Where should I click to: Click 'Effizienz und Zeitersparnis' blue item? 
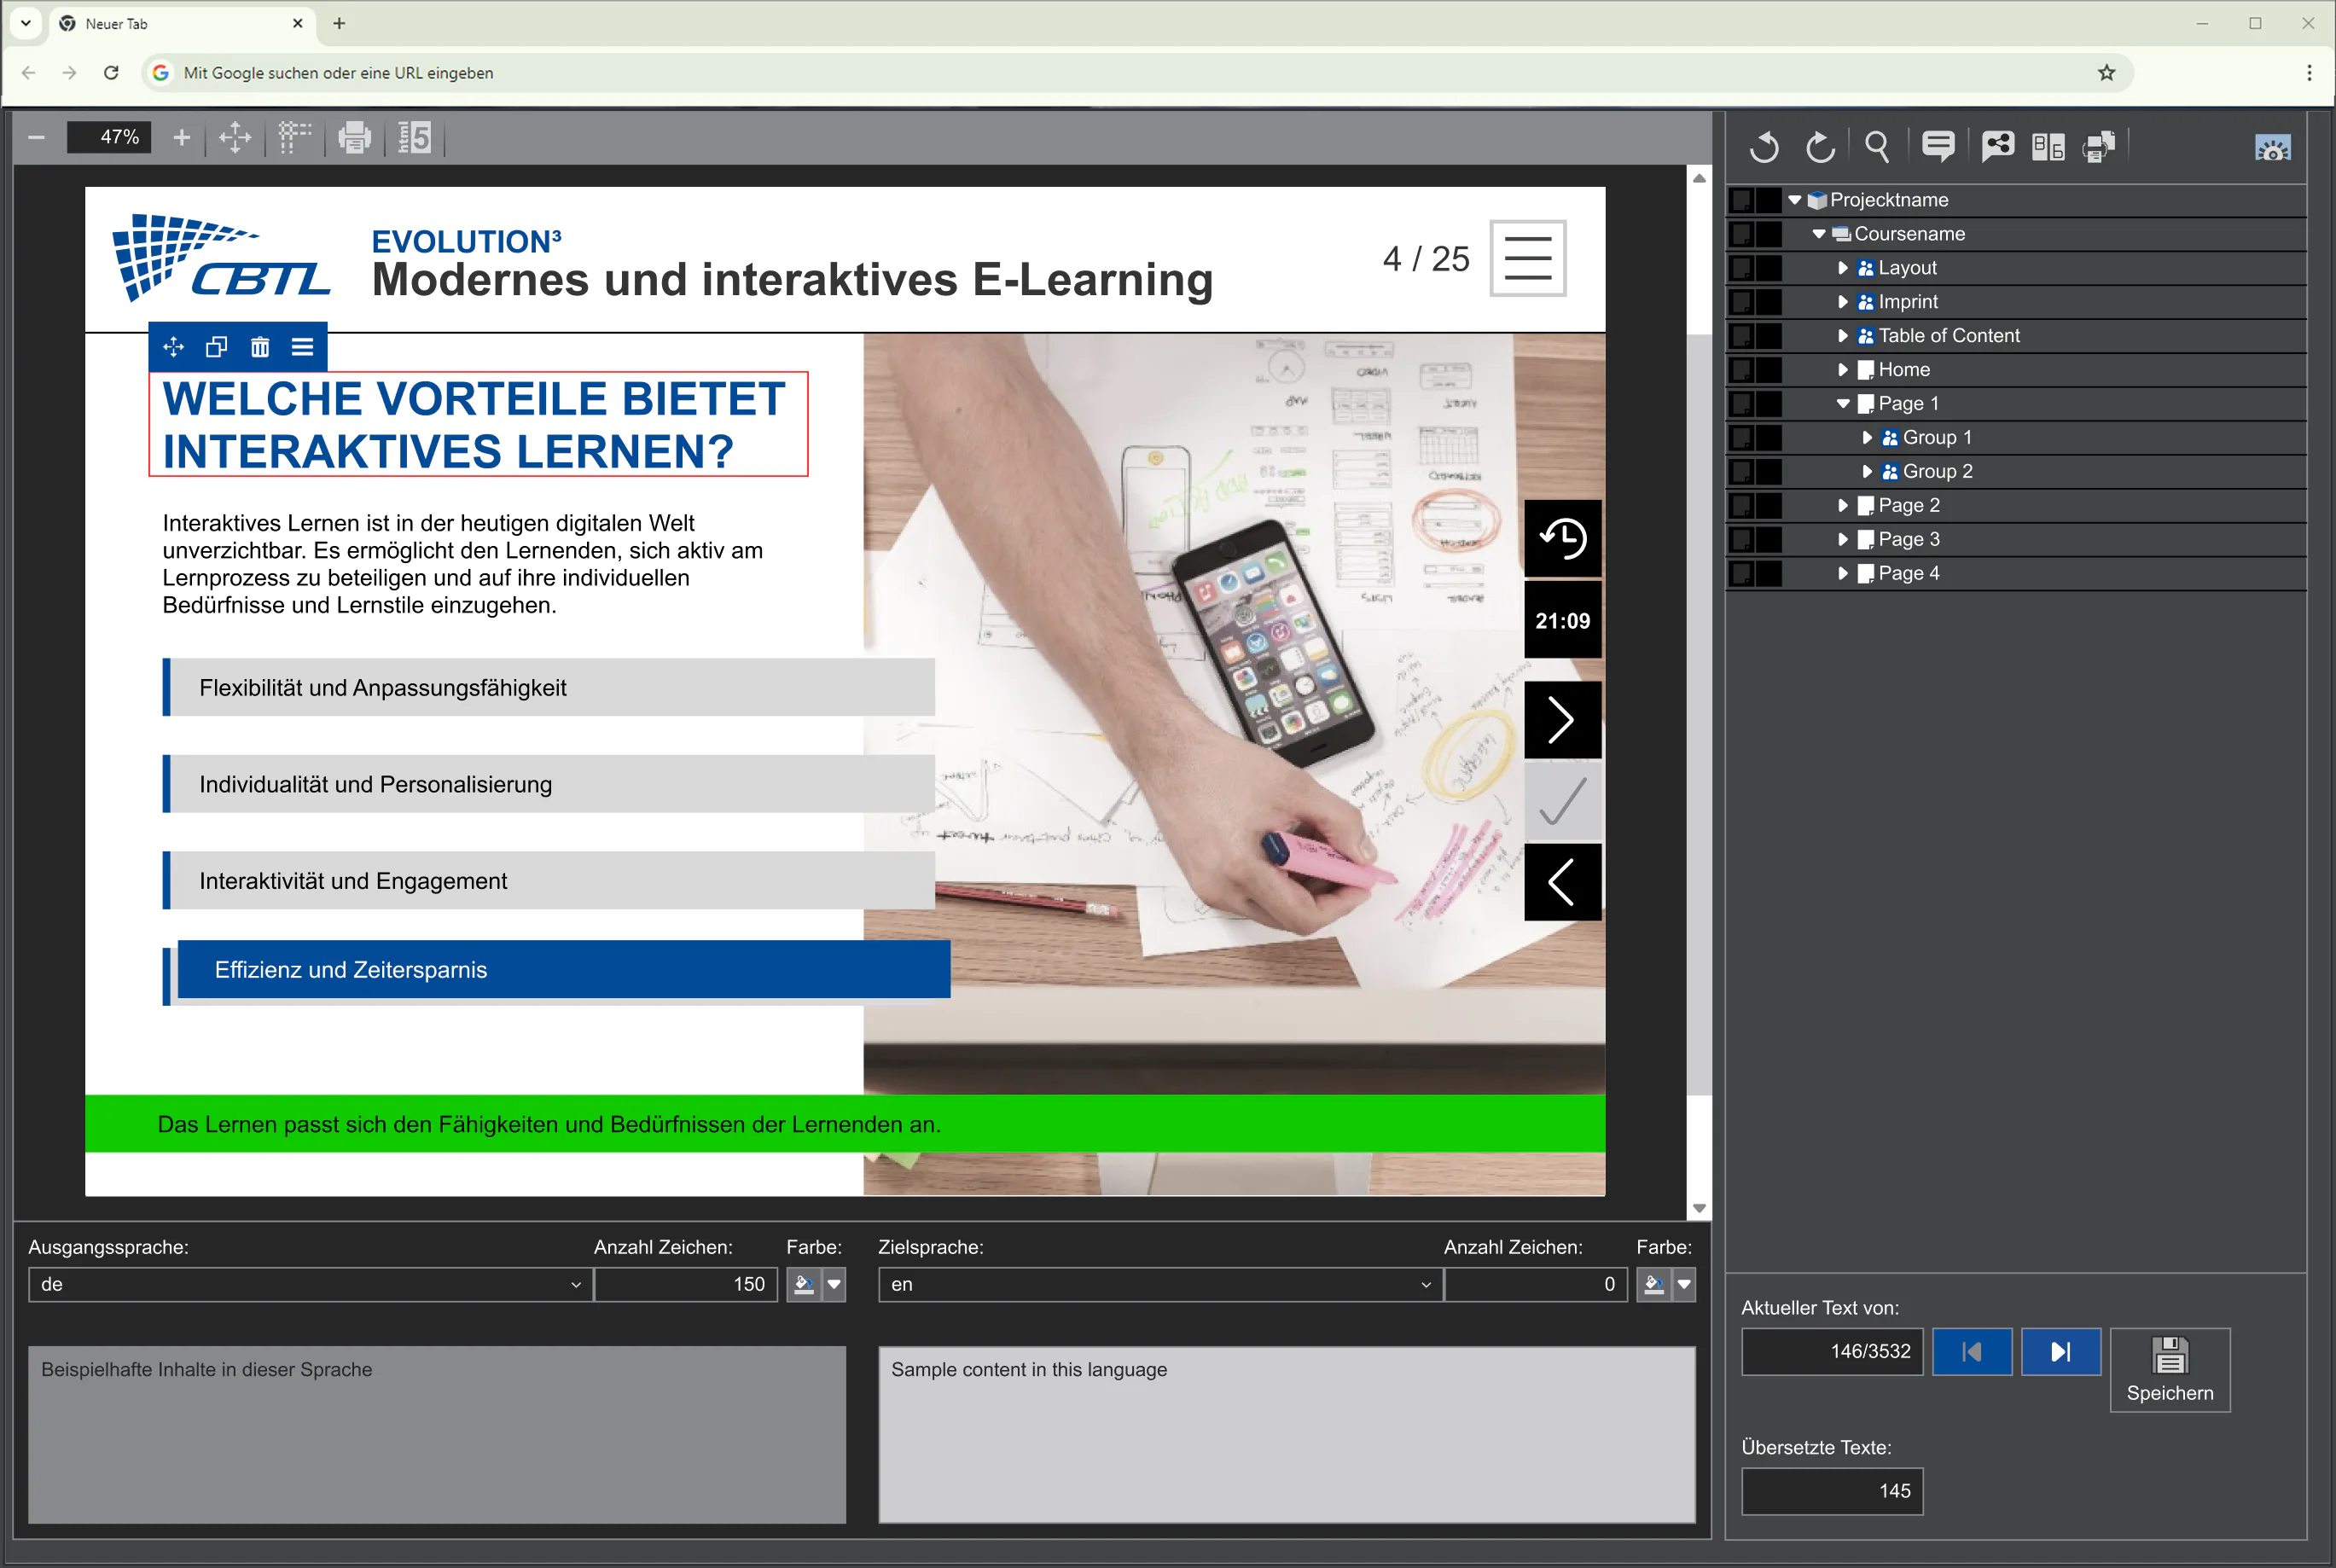[564, 970]
